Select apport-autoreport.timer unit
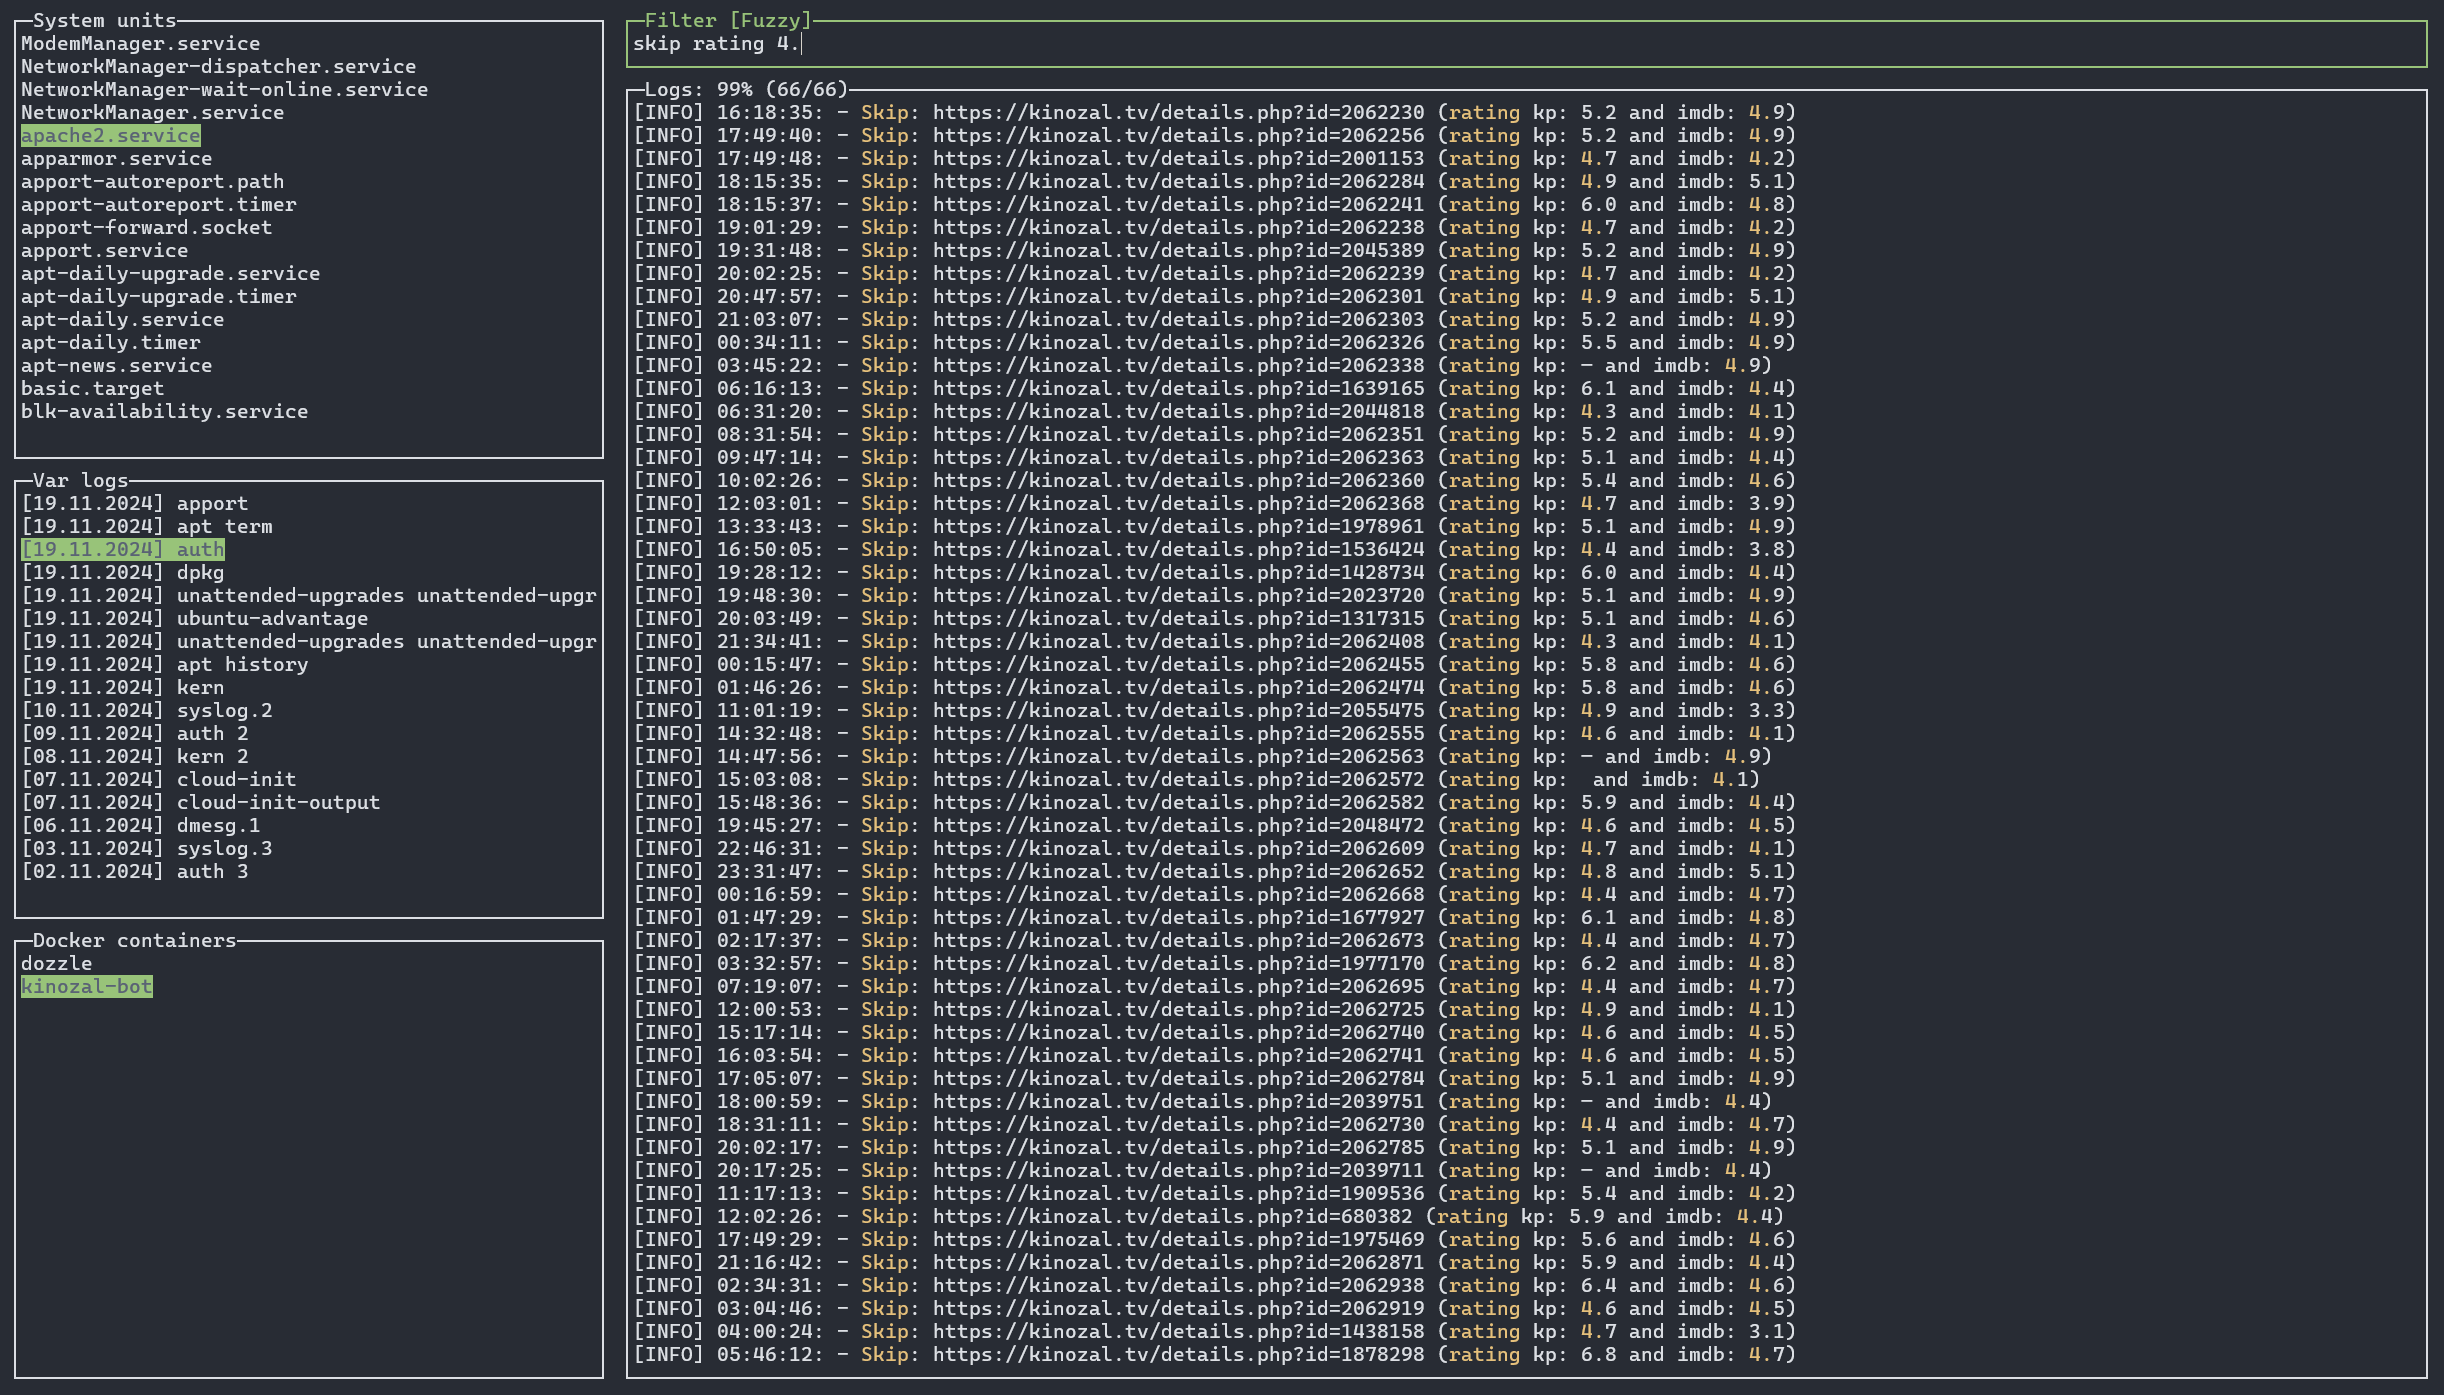 point(158,204)
